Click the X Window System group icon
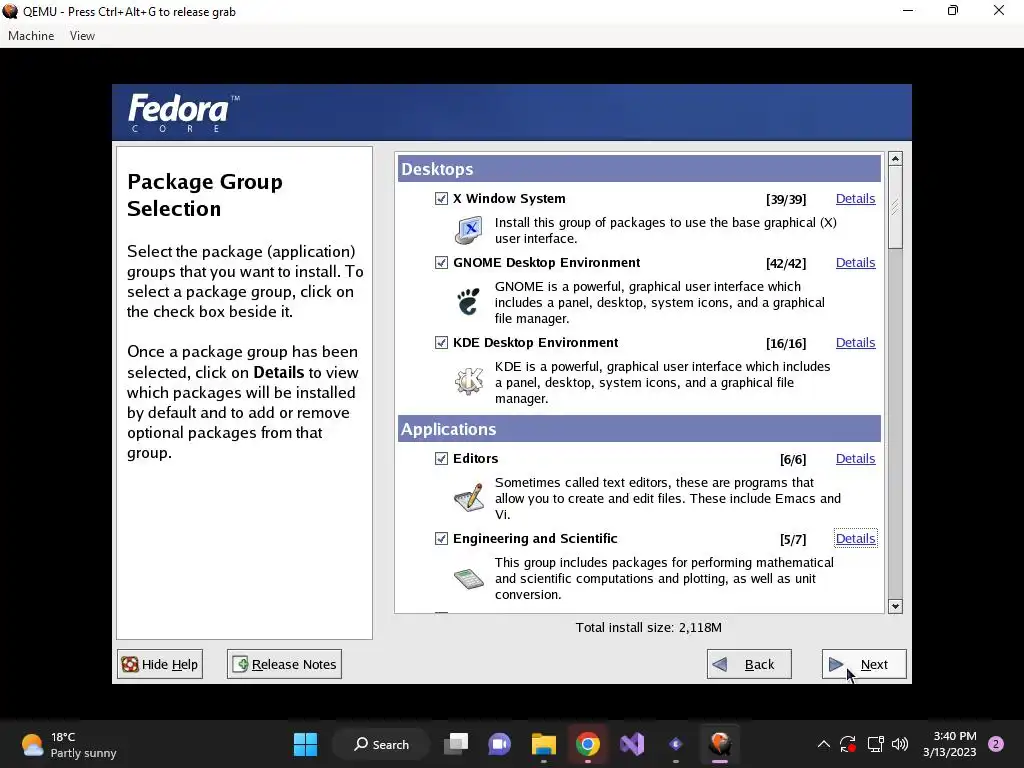 [468, 231]
